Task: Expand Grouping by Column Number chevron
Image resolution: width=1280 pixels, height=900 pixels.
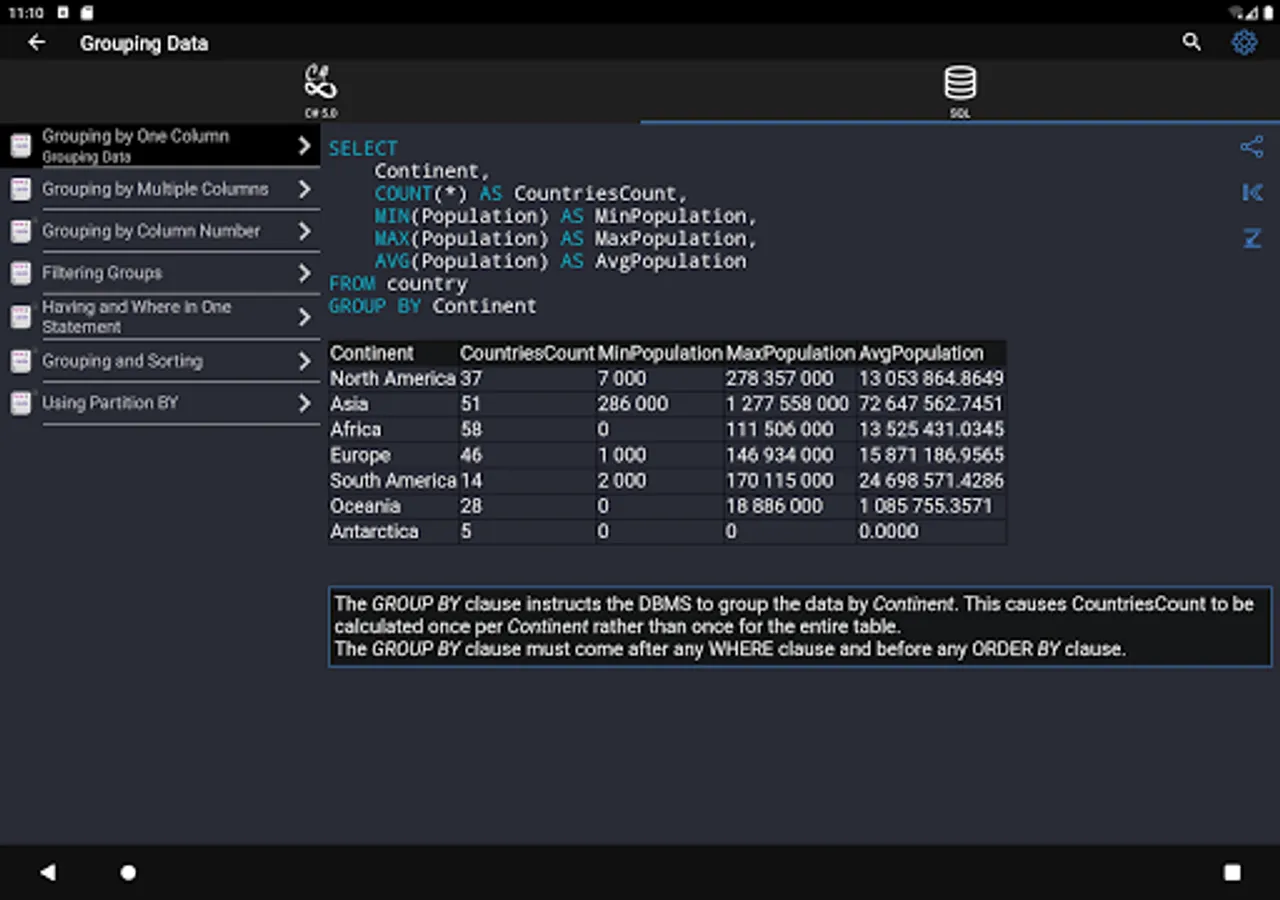Action: pos(305,231)
